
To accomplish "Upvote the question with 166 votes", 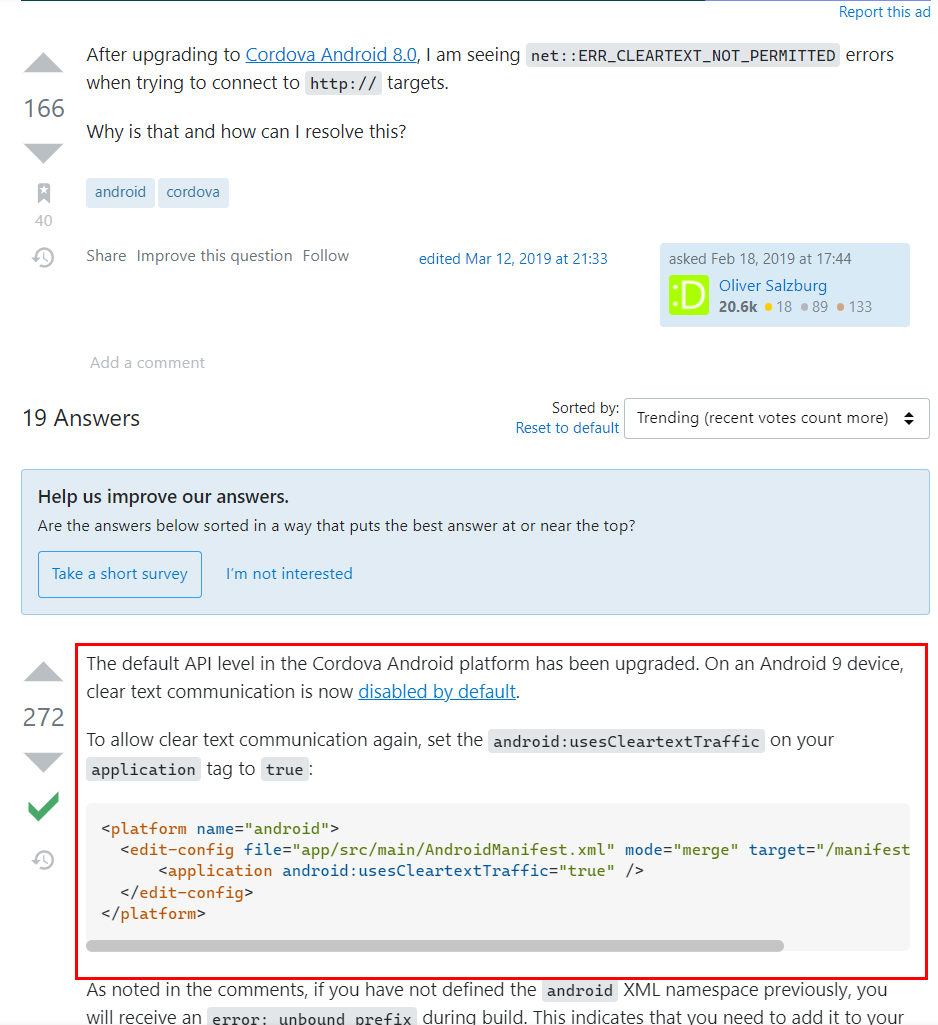I will point(43,63).
